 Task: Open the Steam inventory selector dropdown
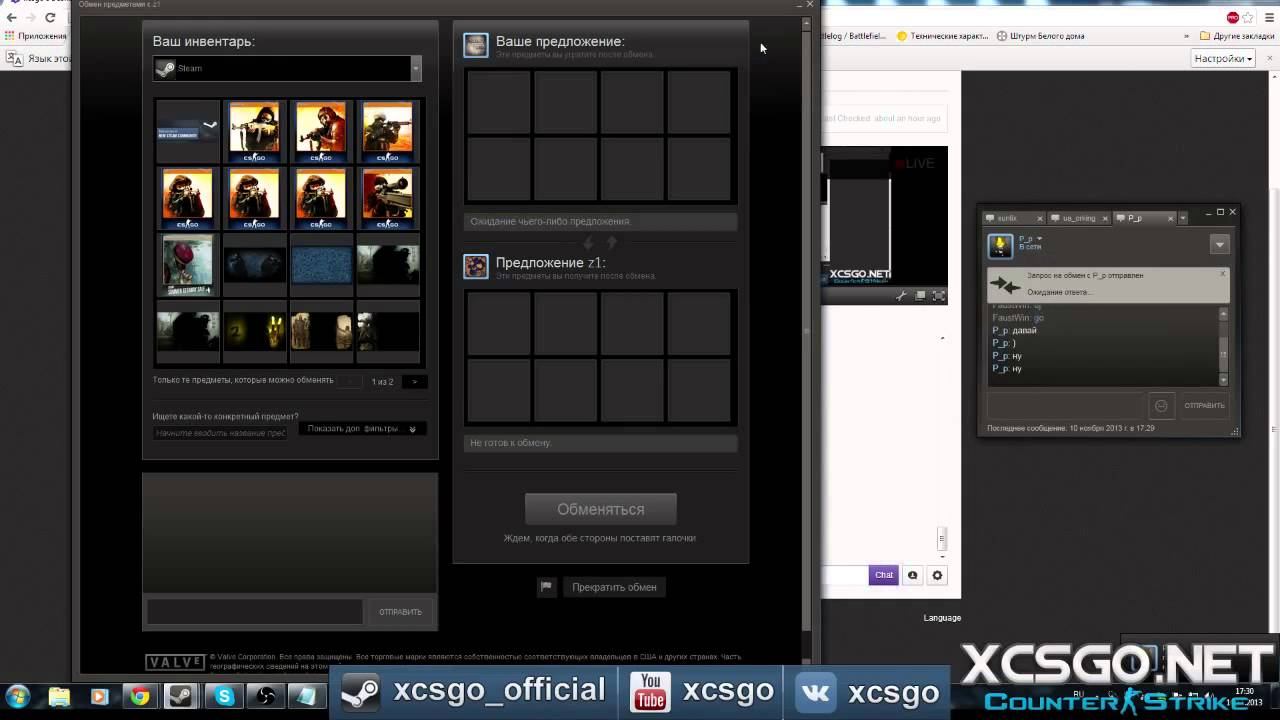[x=287, y=68]
